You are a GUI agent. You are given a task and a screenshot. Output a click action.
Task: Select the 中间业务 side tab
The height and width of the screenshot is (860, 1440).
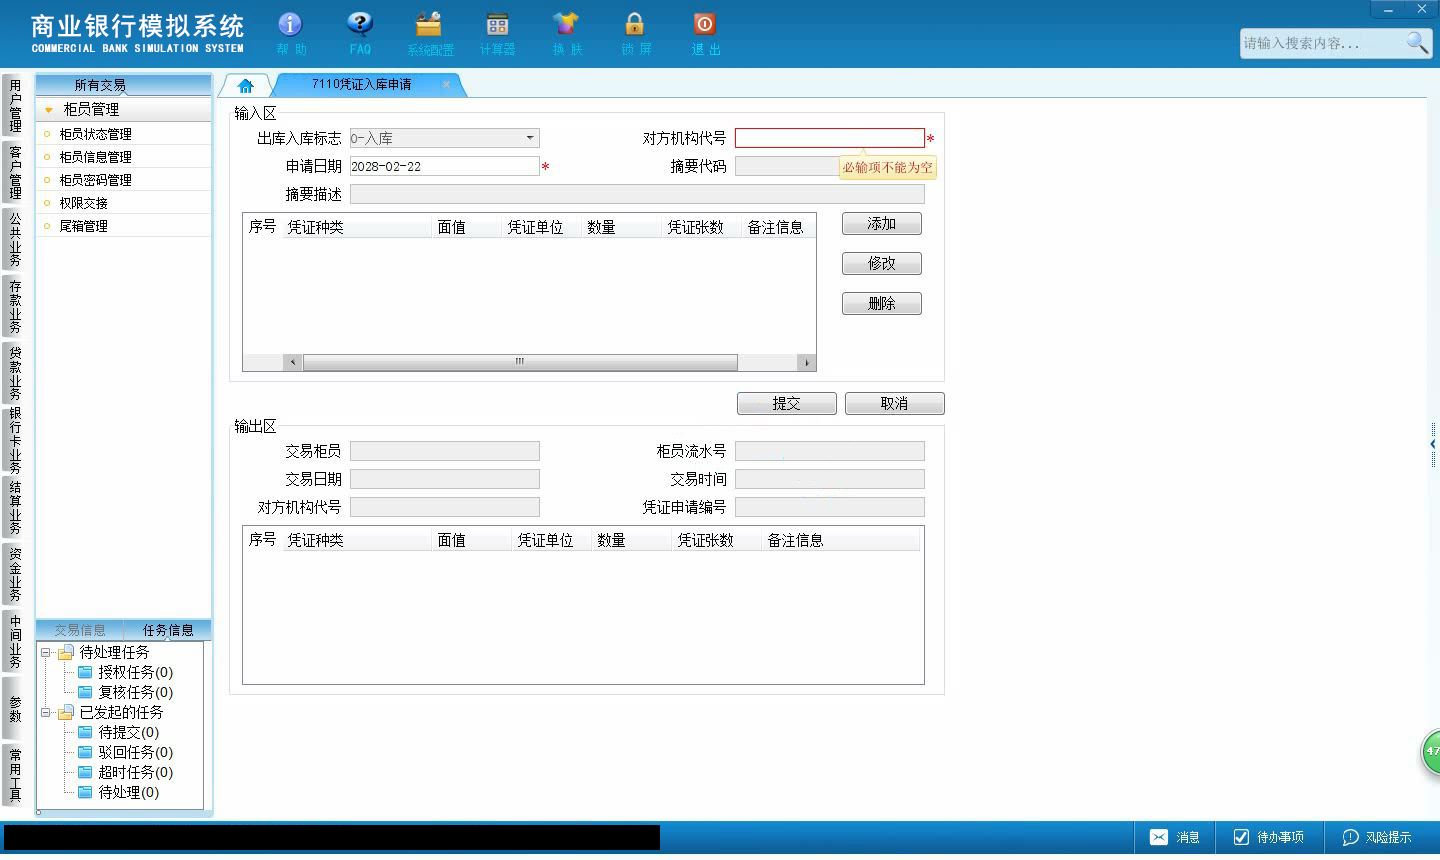[14, 641]
